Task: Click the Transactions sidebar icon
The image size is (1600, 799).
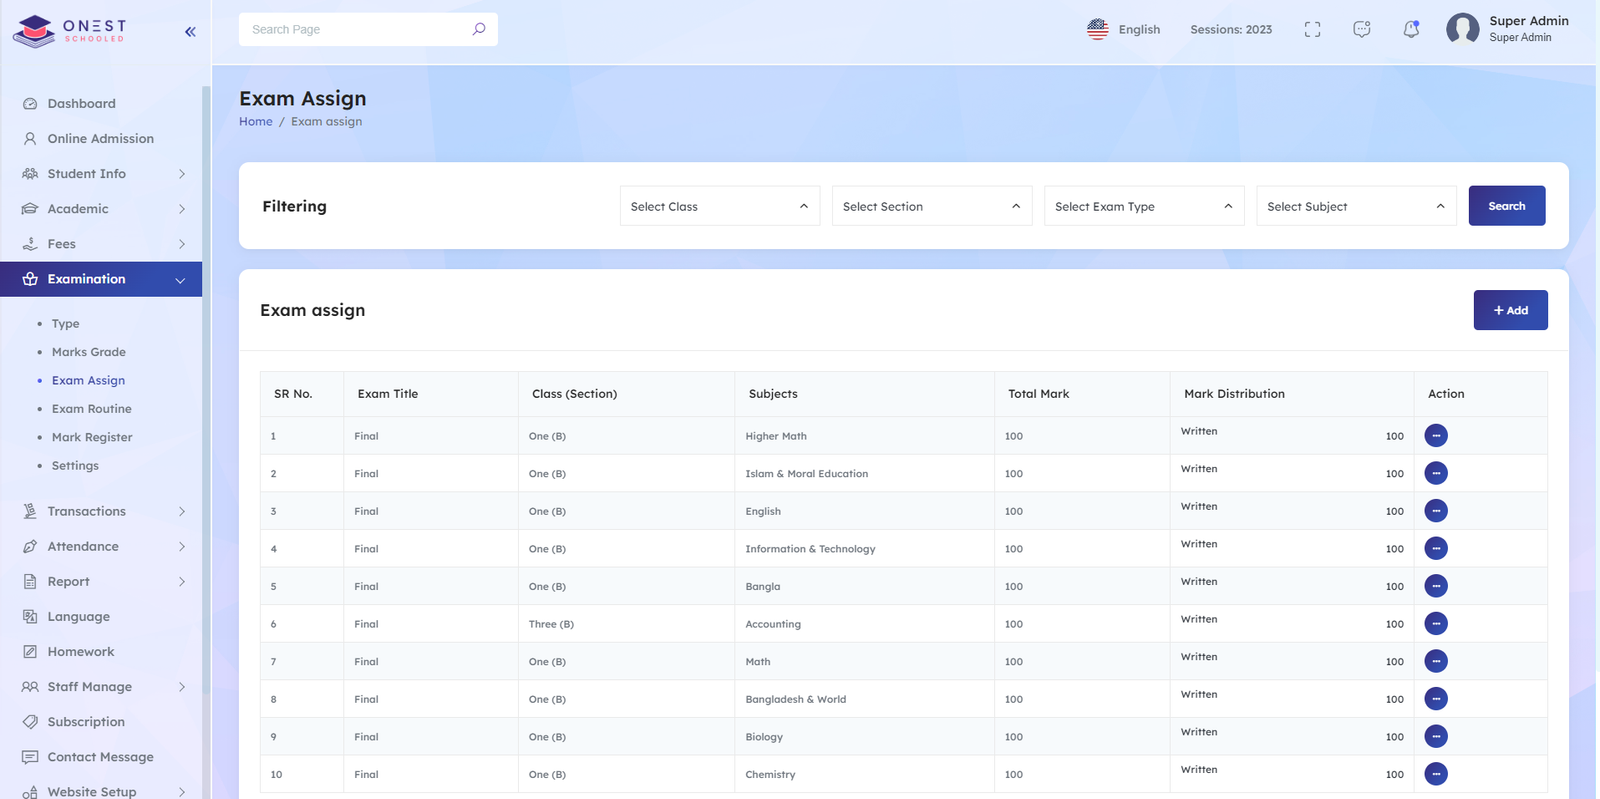Action: pyautogui.click(x=30, y=511)
